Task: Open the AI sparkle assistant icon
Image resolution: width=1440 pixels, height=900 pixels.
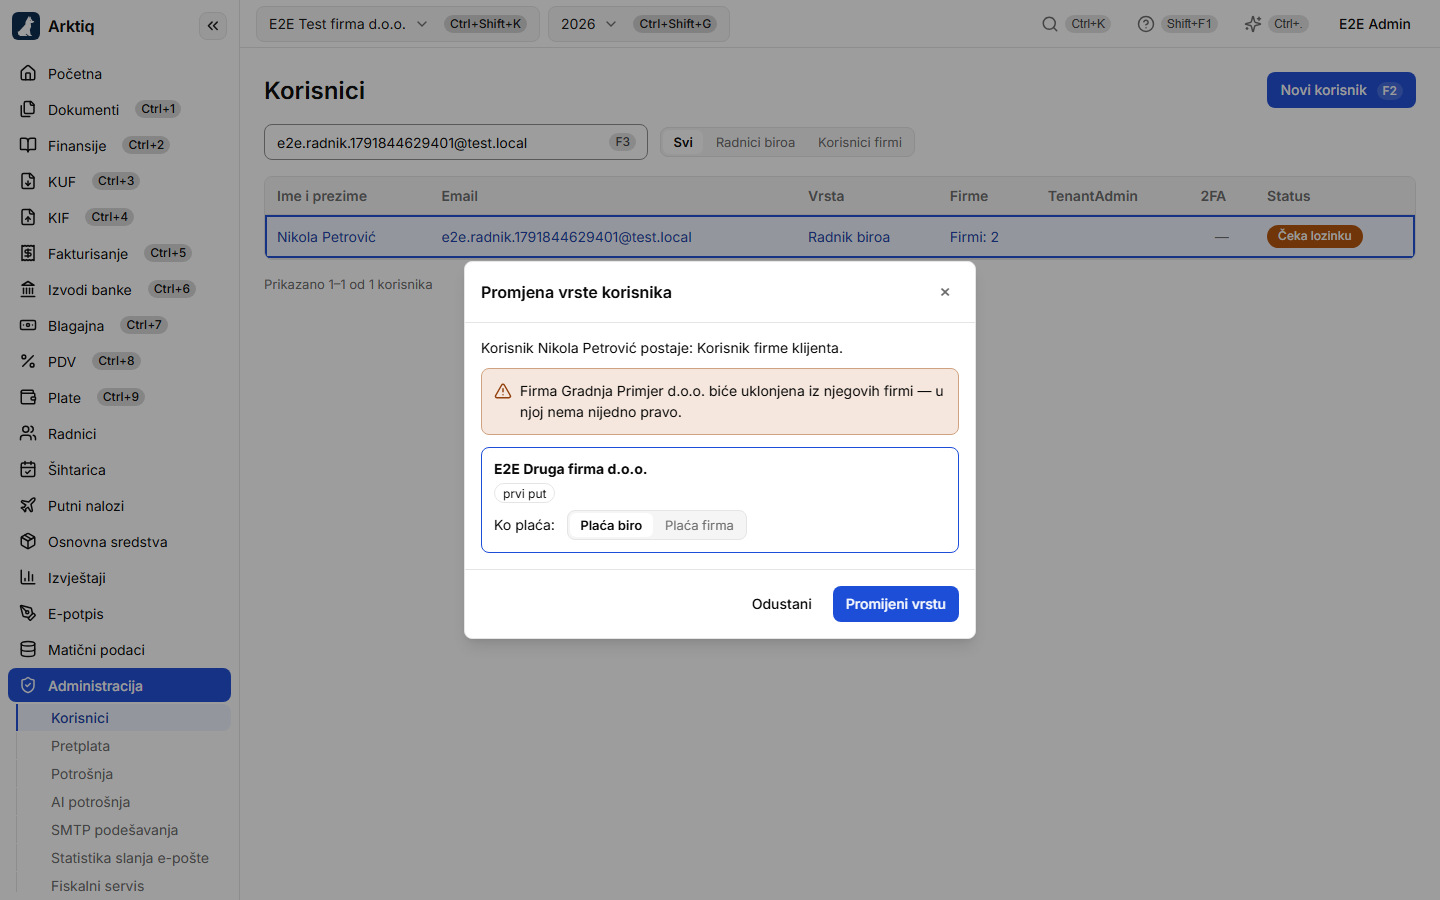Action: click(1253, 24)
